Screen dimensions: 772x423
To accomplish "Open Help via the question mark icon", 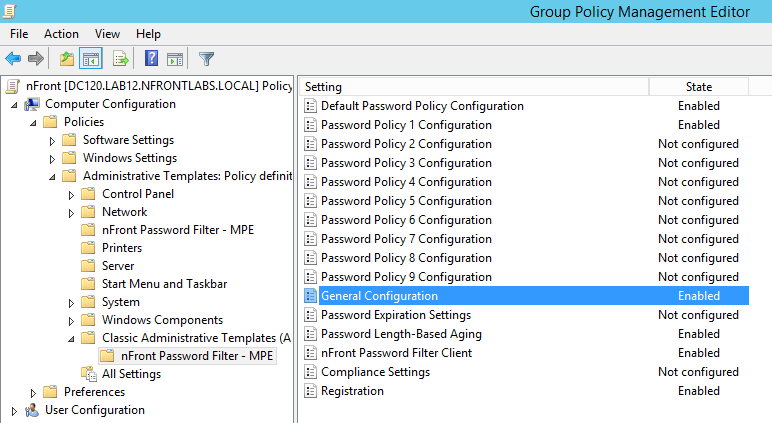I will coord(151,59).
